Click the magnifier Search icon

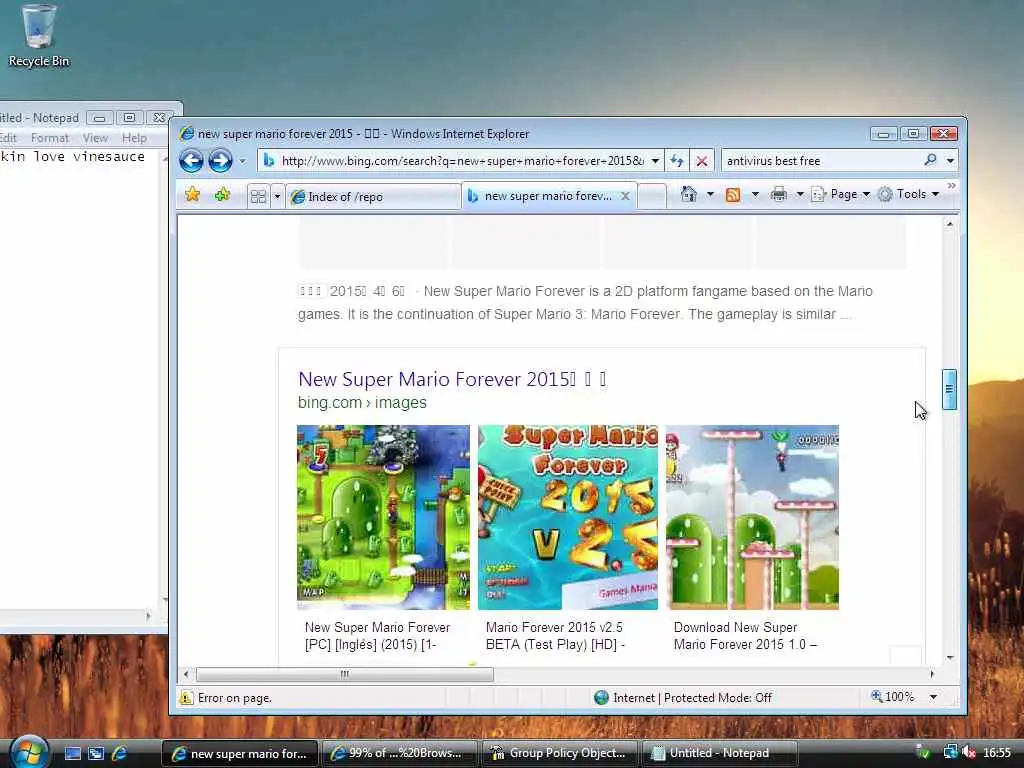pos(931,160)
